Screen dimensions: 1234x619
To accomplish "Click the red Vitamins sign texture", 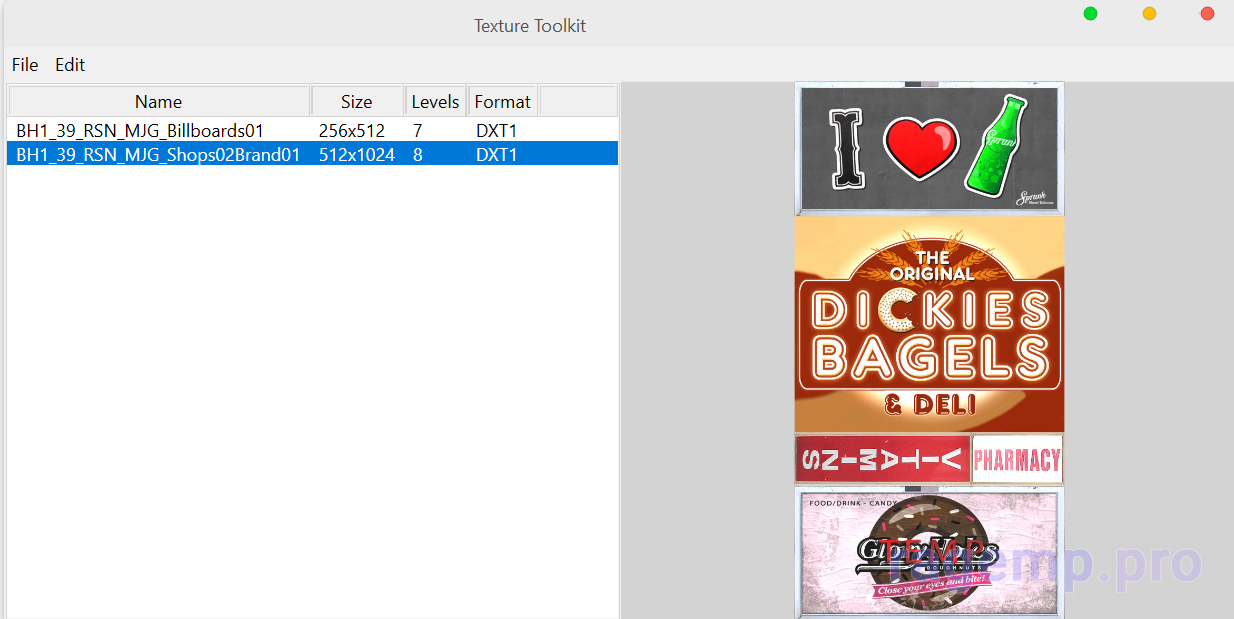I will (x=882, y=460).
